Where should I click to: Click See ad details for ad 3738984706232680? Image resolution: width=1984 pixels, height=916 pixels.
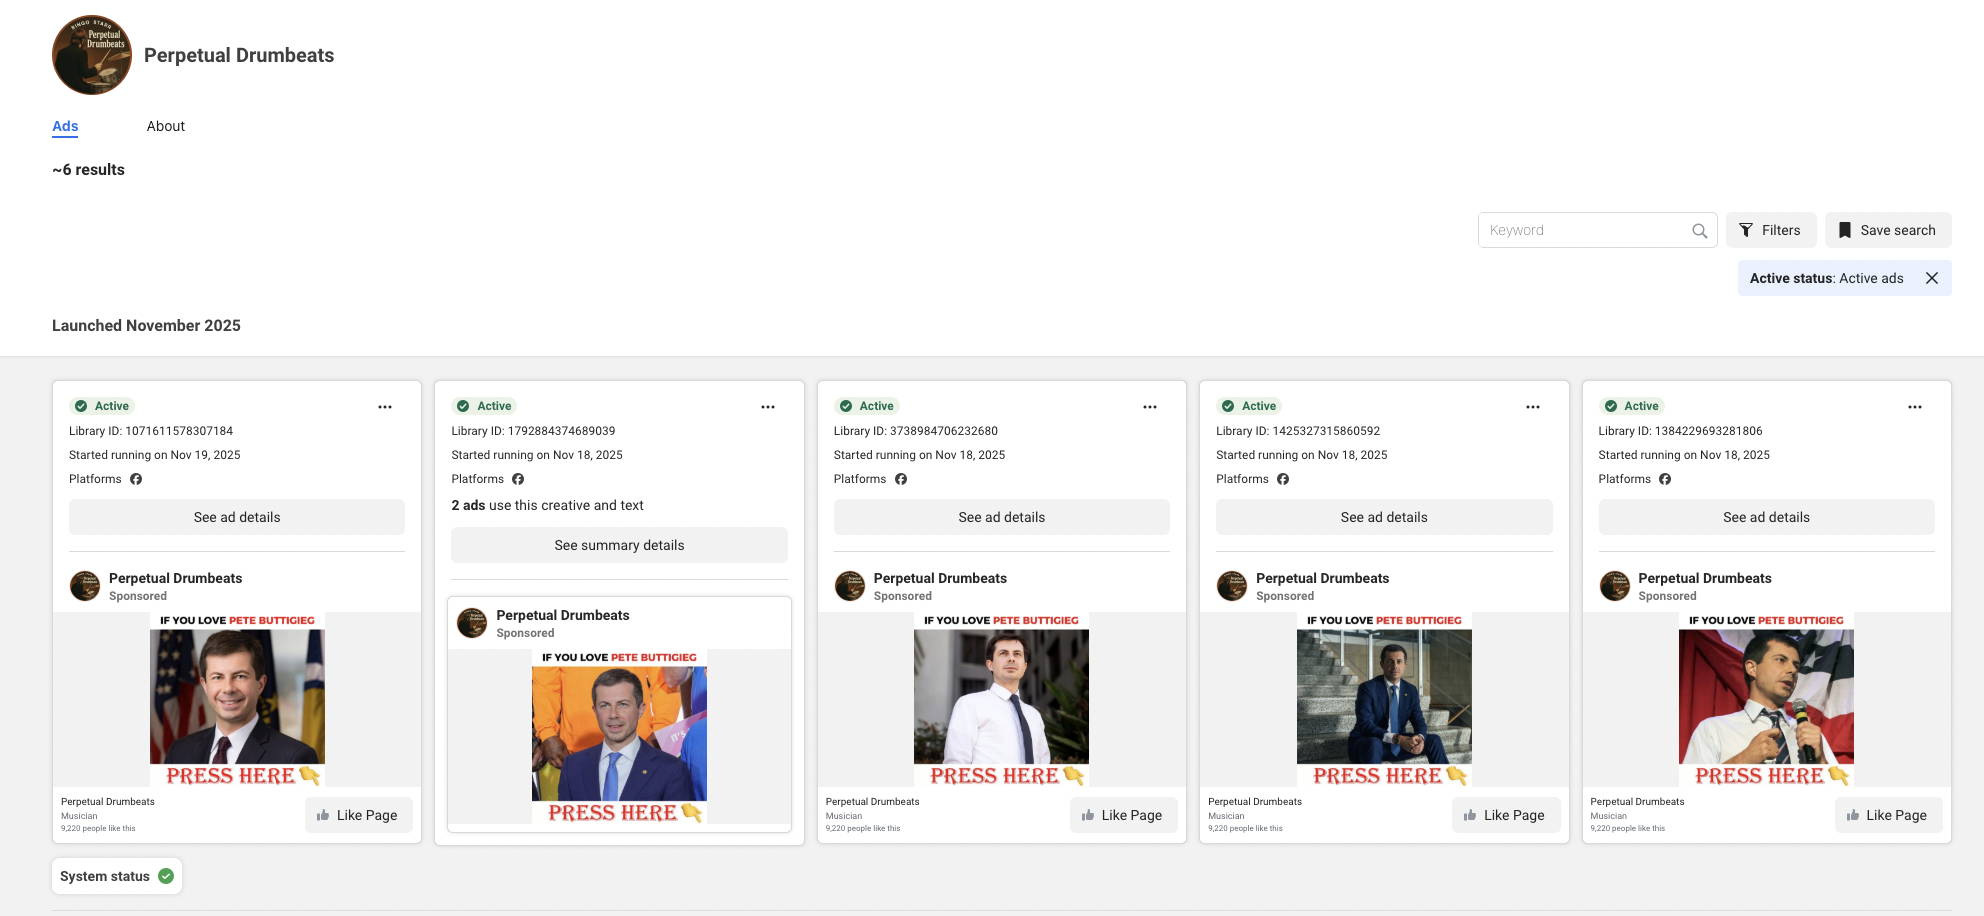(x=1001, y=517)
